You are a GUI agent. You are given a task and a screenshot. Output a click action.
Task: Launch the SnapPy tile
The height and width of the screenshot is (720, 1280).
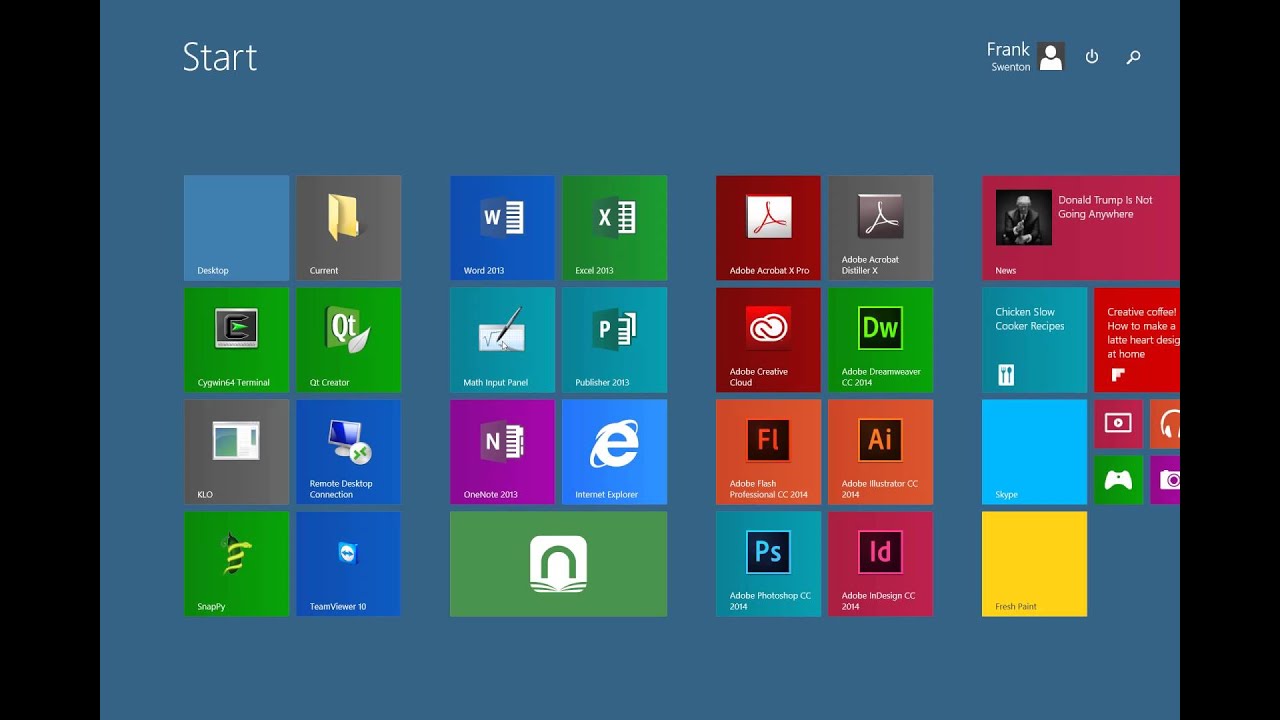236,564
